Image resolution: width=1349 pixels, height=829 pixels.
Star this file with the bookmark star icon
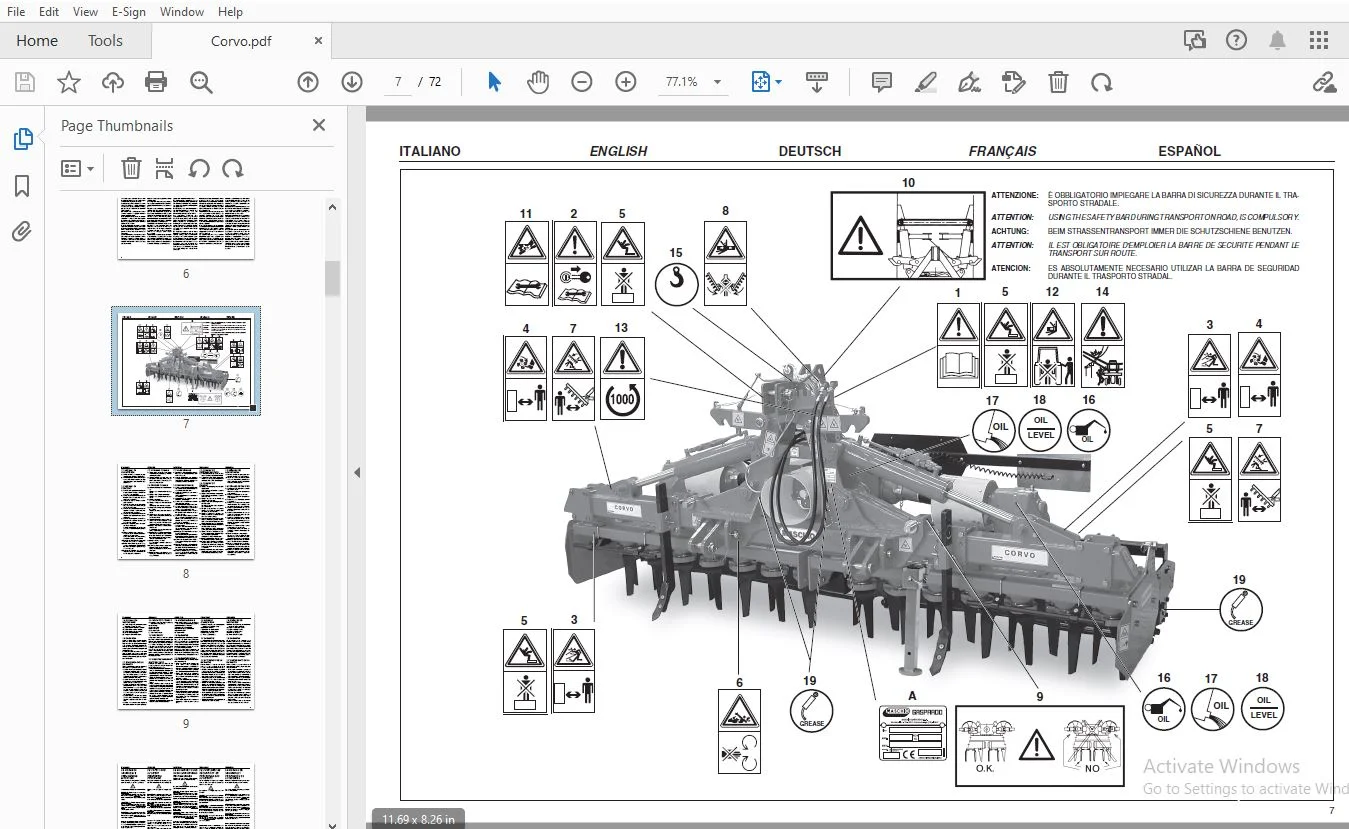68,82
